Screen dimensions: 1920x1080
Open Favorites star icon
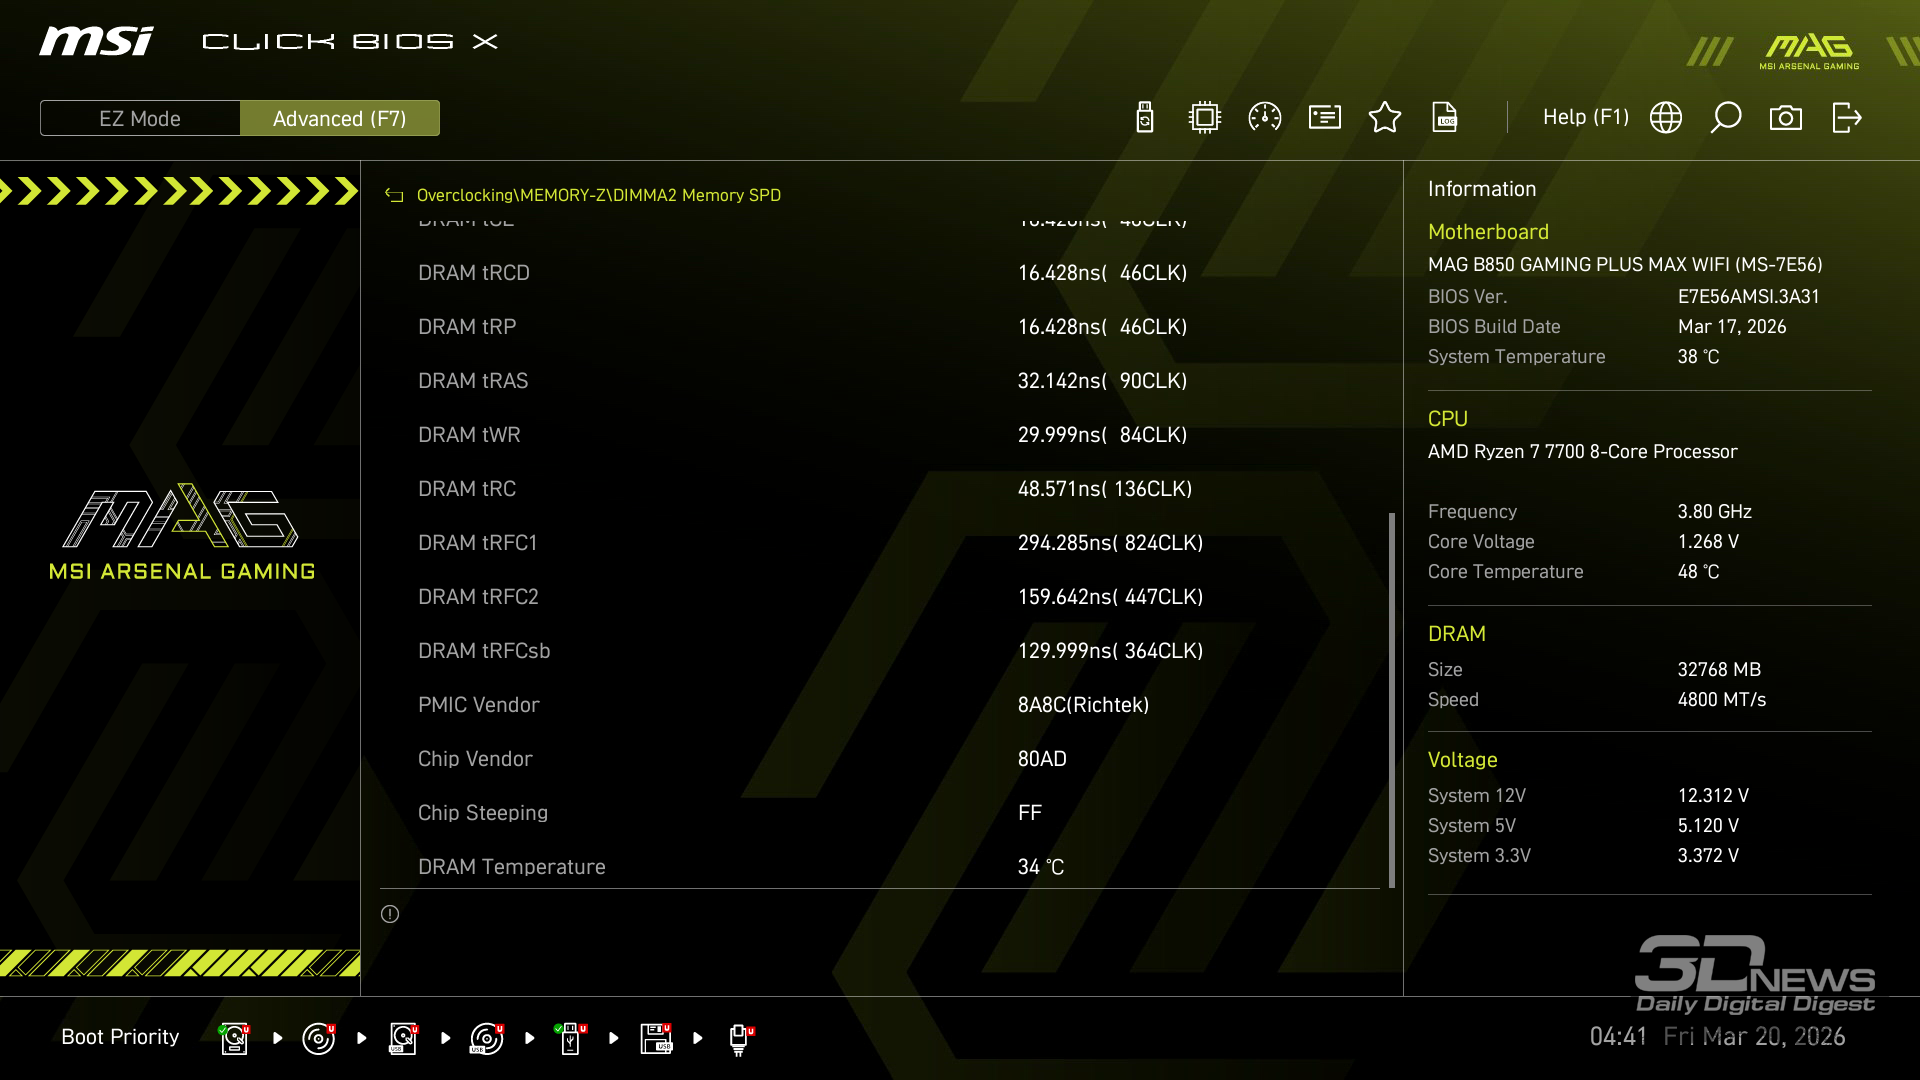(x=1385, y=118)
